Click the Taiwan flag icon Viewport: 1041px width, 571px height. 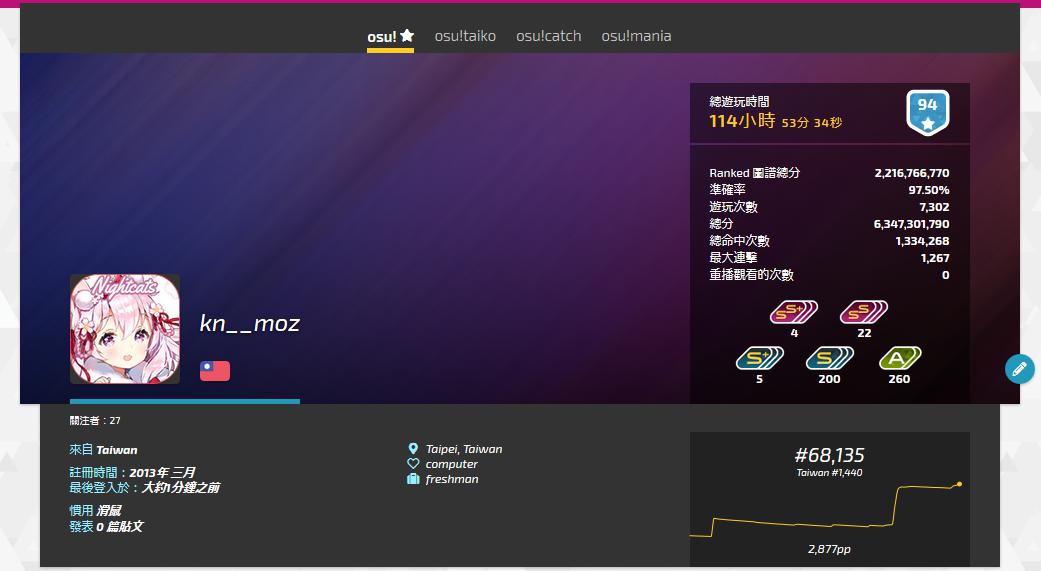(x=215, y=370)
